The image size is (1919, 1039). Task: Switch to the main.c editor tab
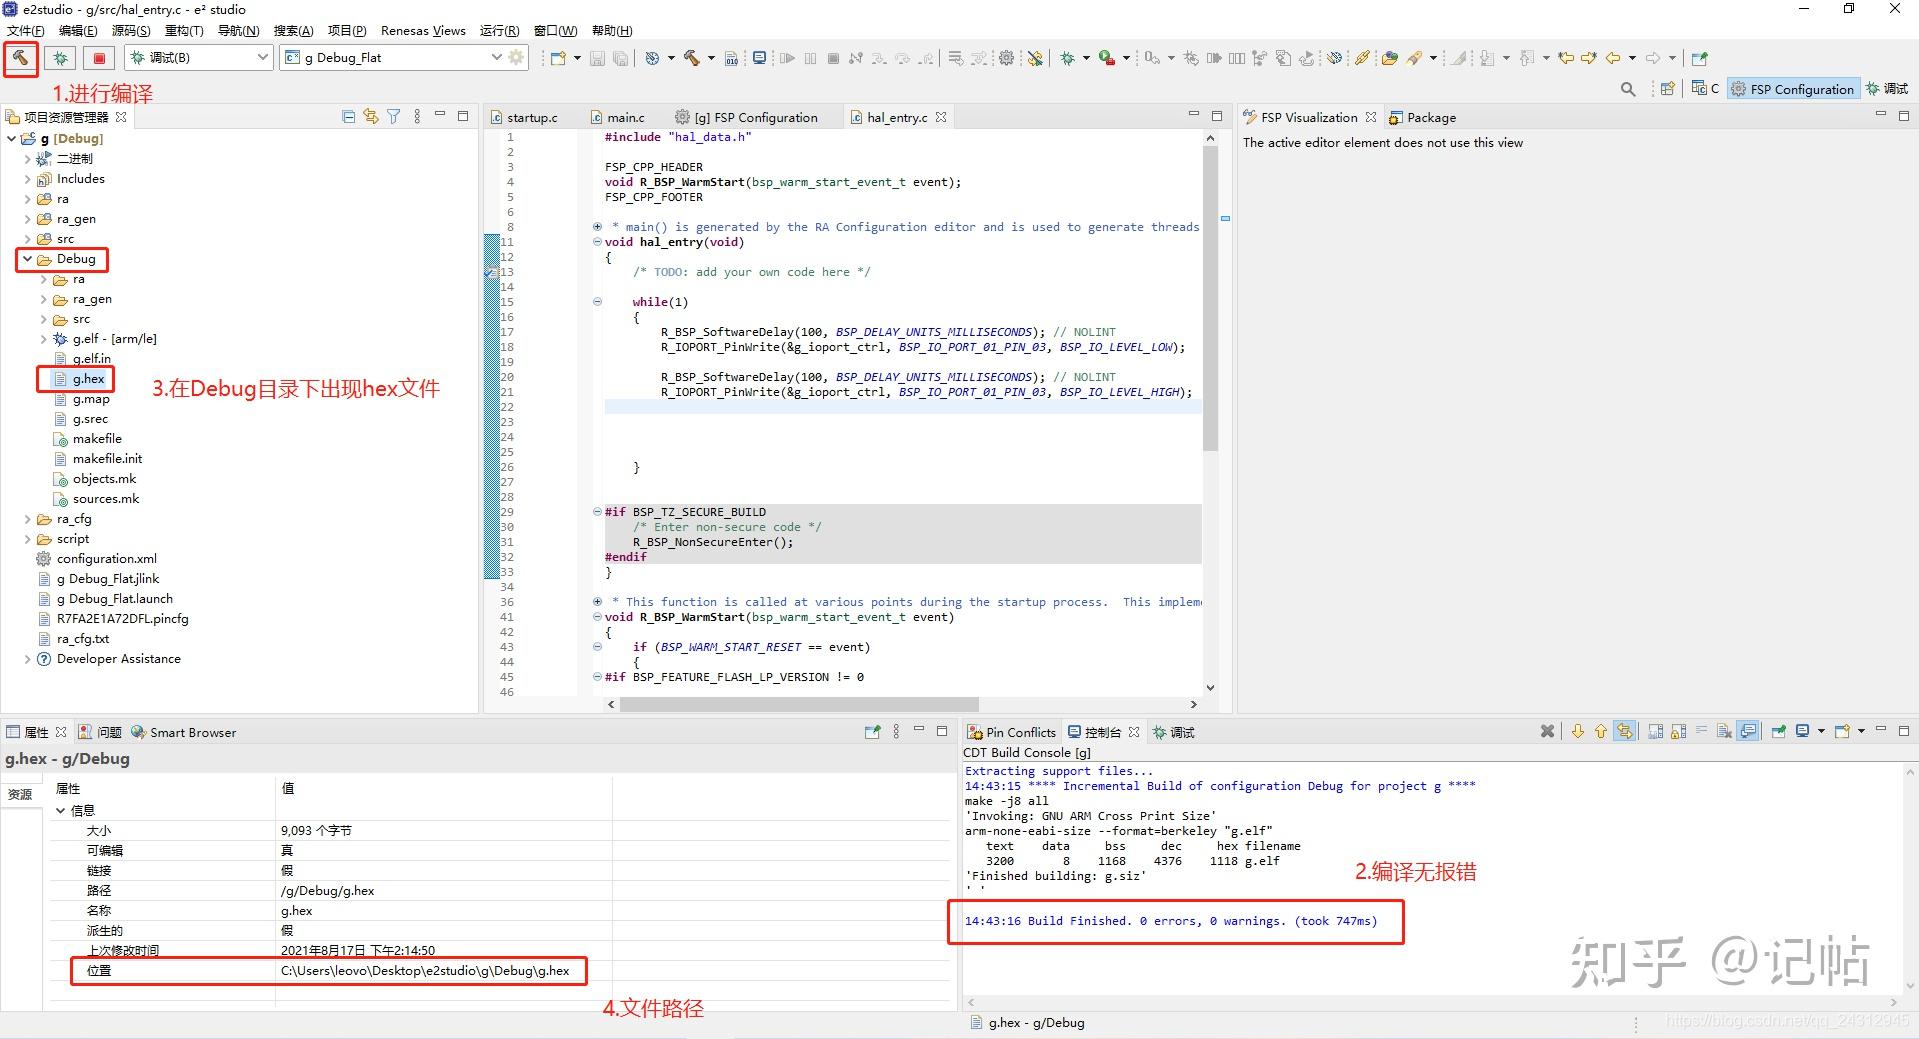(x=625, y=117)
